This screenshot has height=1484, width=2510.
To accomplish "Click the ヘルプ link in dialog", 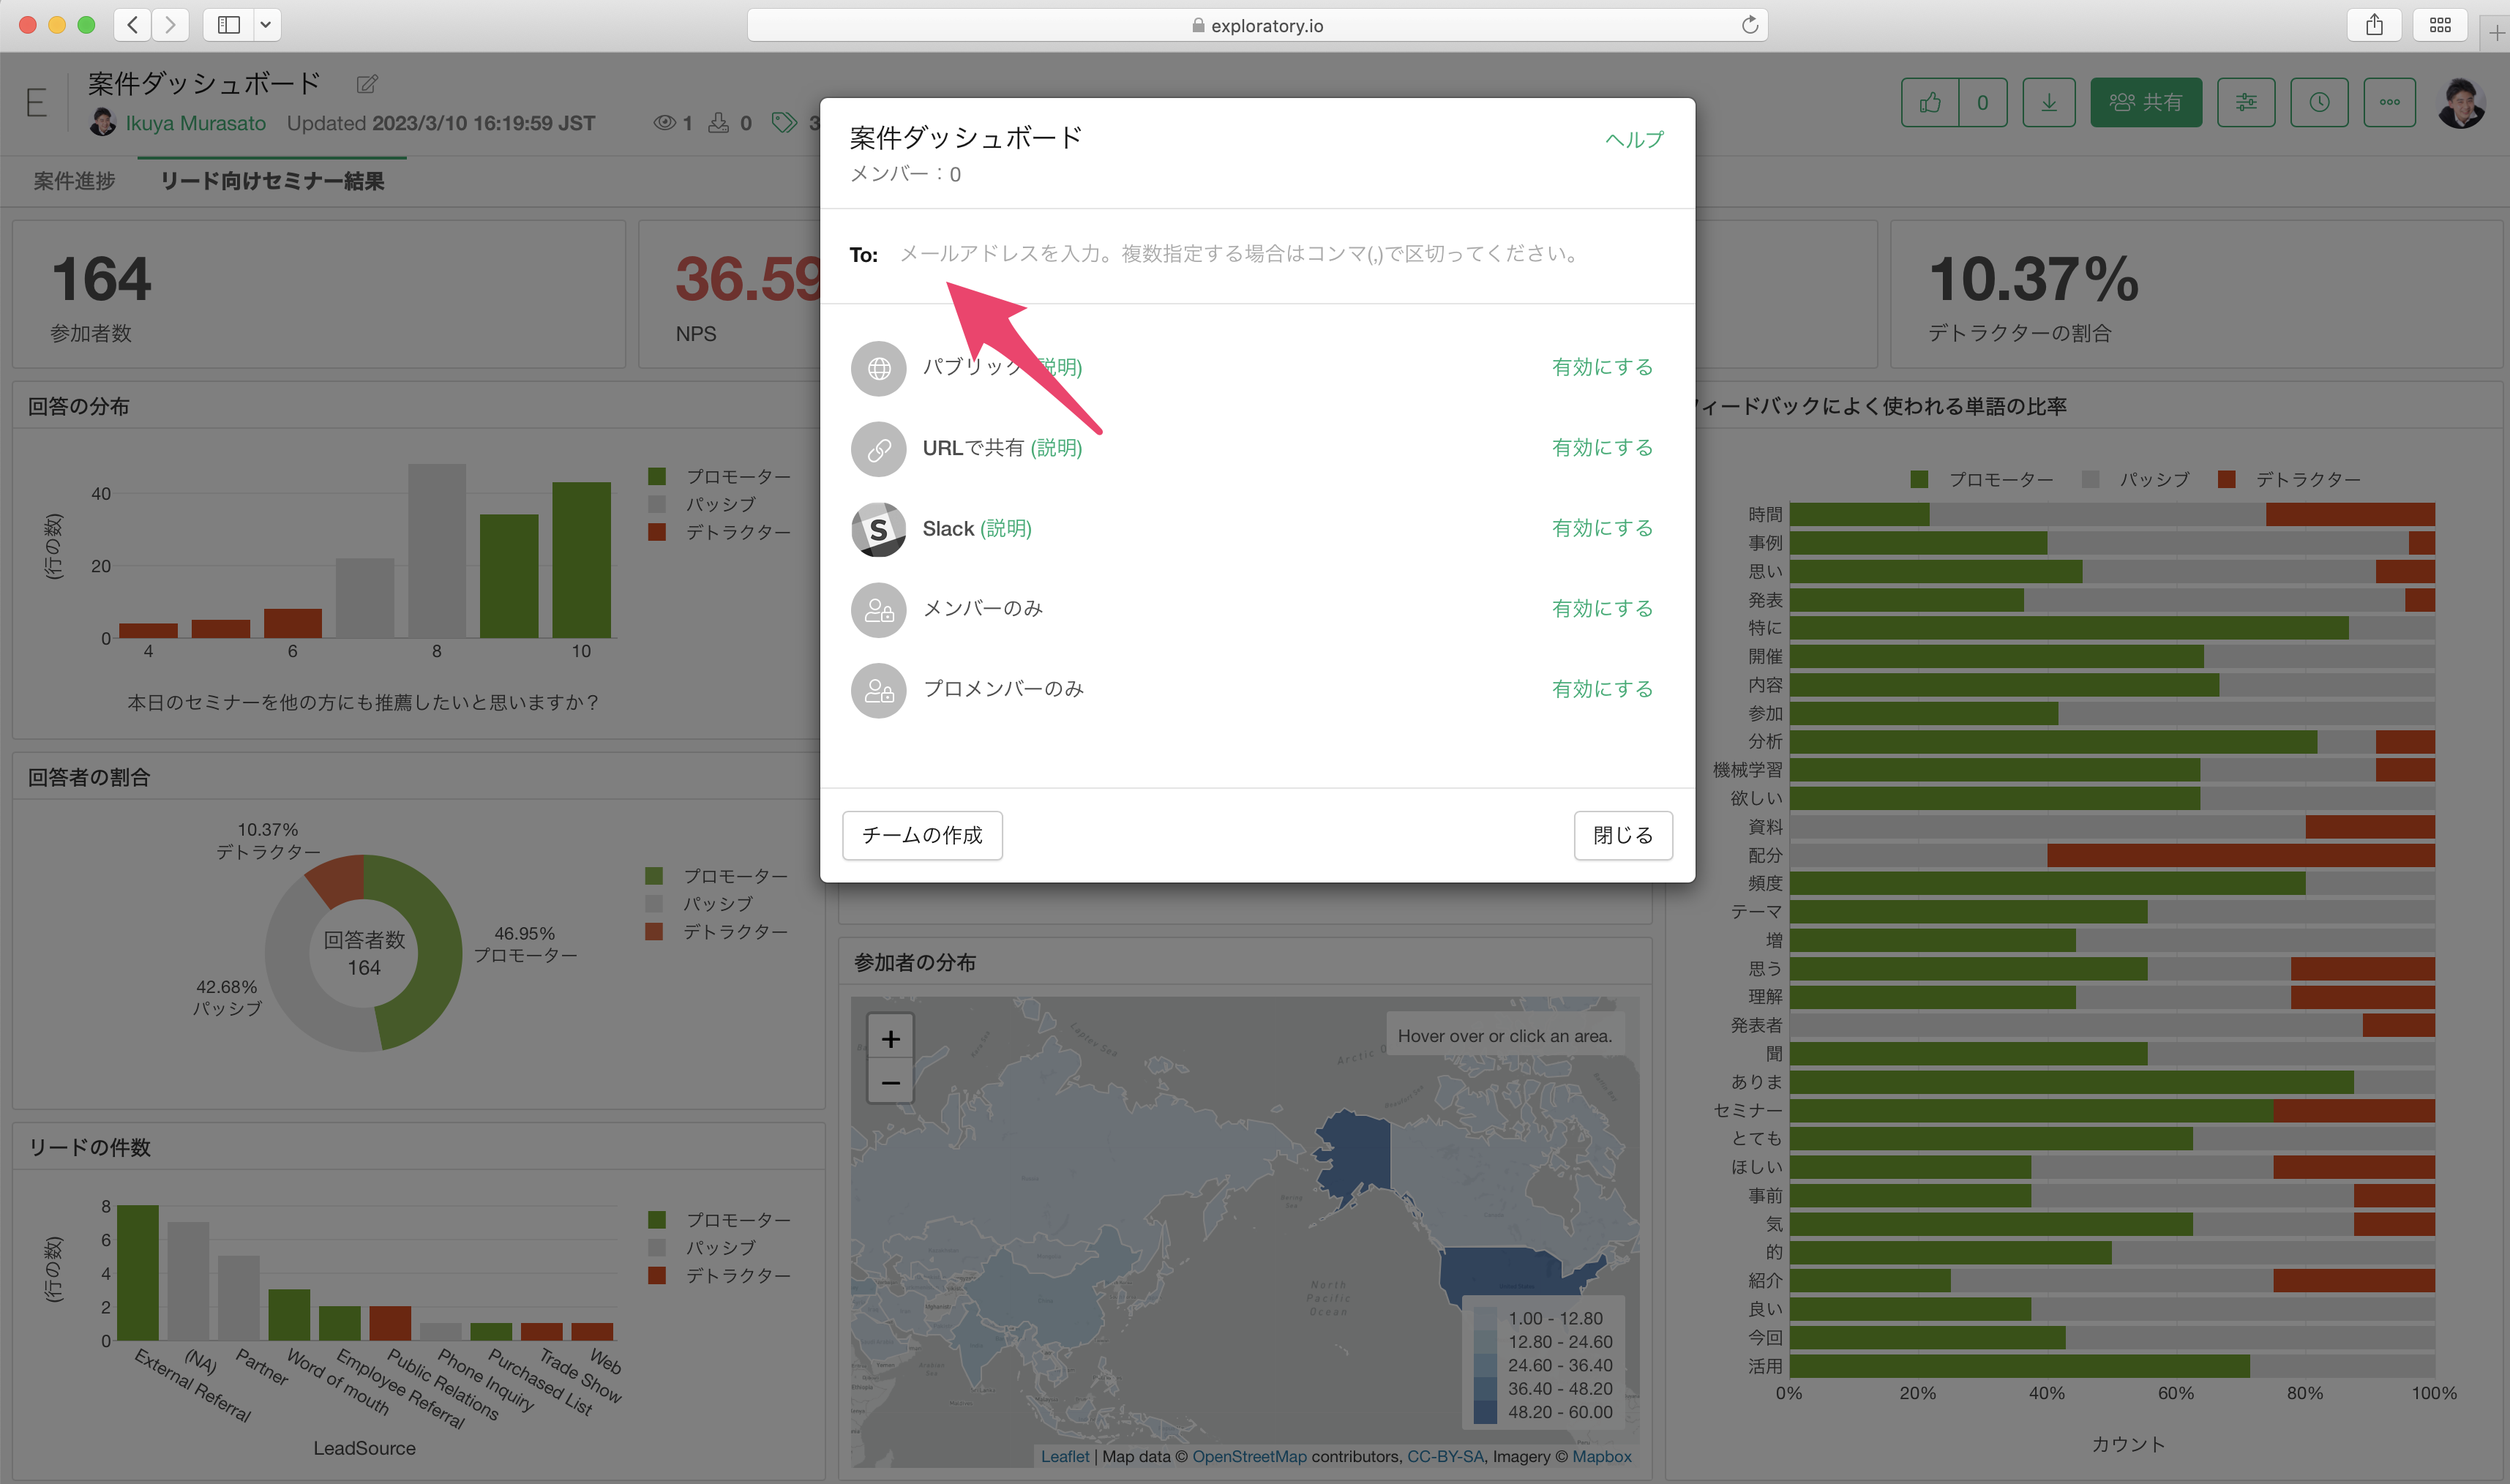I will 1634,139.
